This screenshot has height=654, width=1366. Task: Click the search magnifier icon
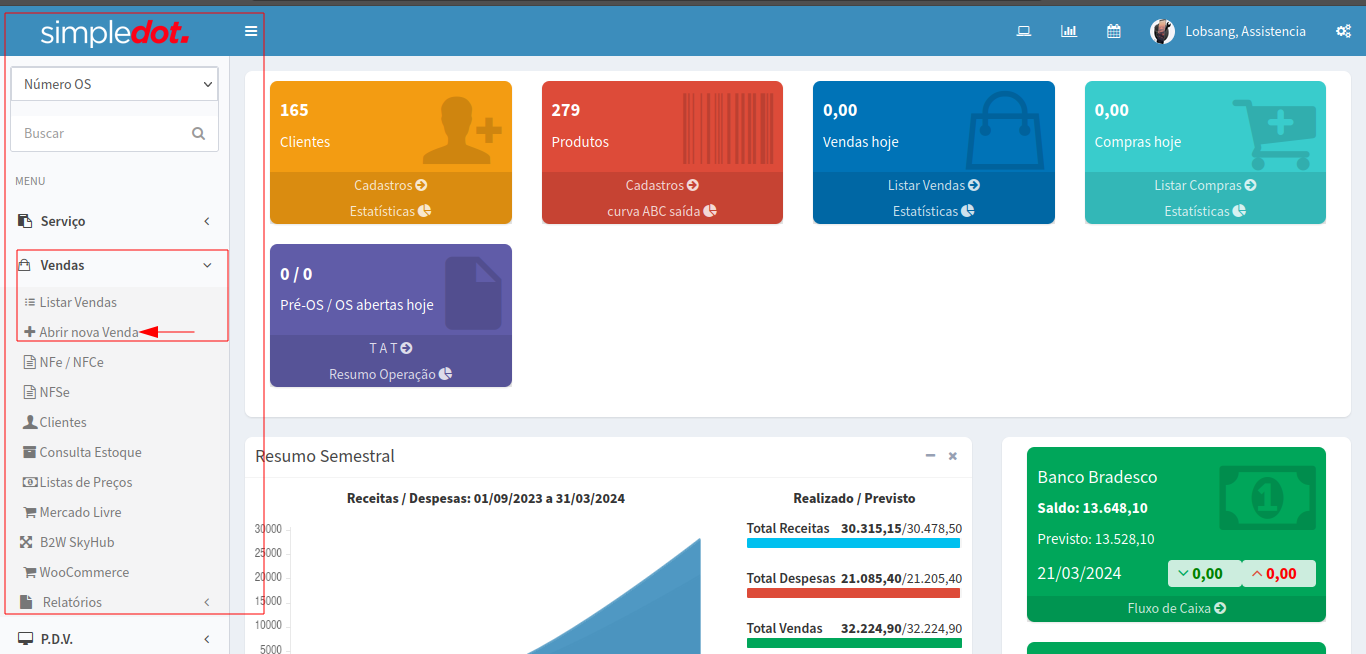pos(198,133)
